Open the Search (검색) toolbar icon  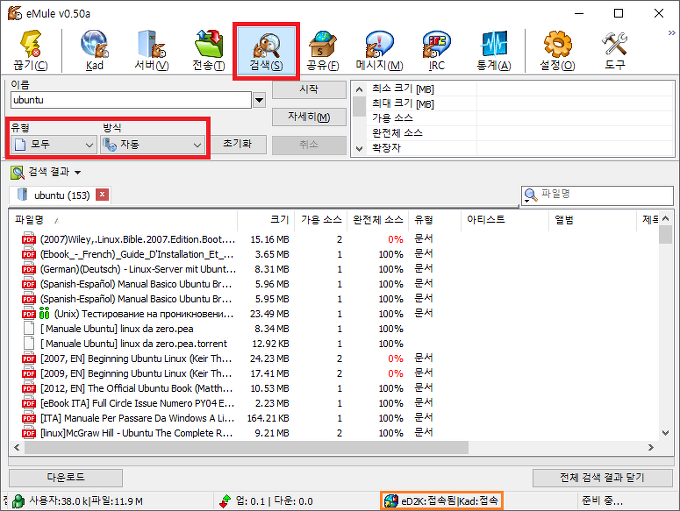(266, 50)
